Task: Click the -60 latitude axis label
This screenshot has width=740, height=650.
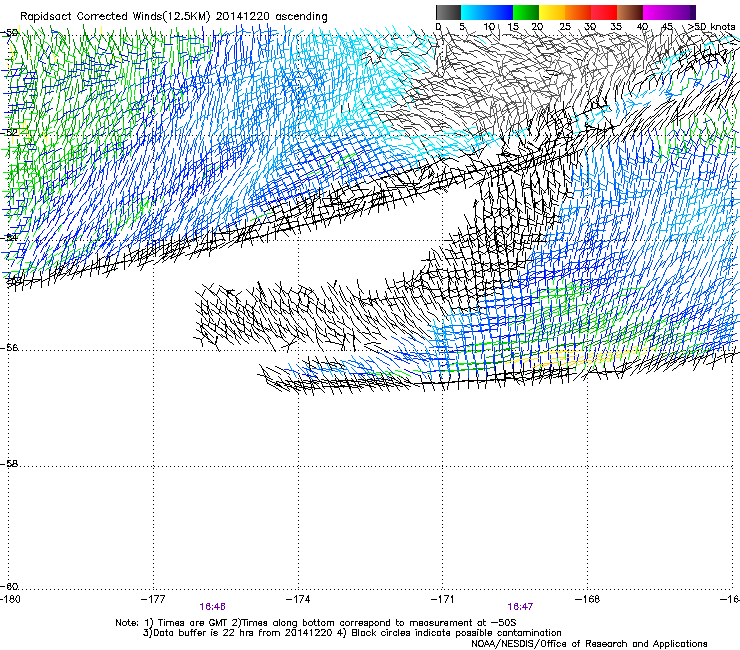Action: coord(9,586)
